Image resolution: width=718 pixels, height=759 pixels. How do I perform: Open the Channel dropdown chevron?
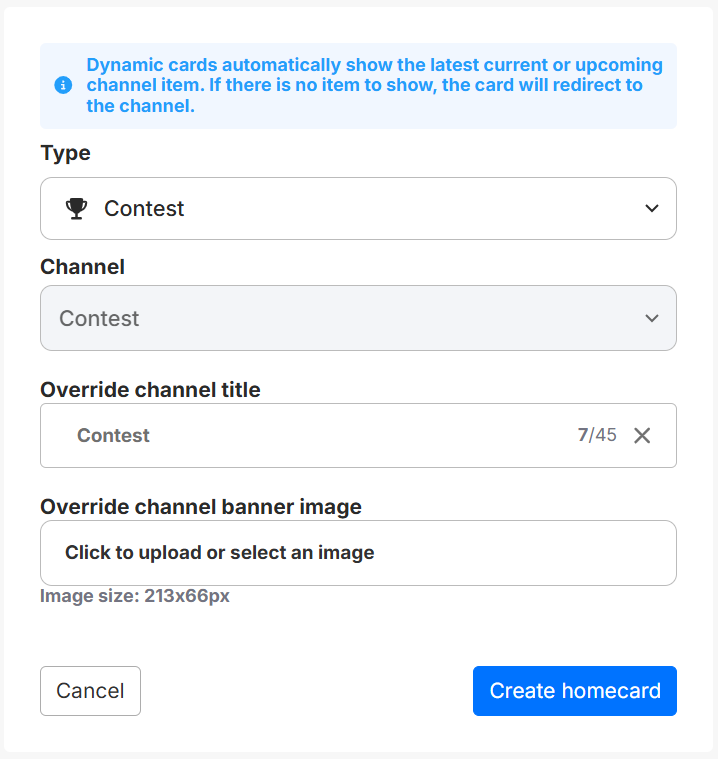652,318
